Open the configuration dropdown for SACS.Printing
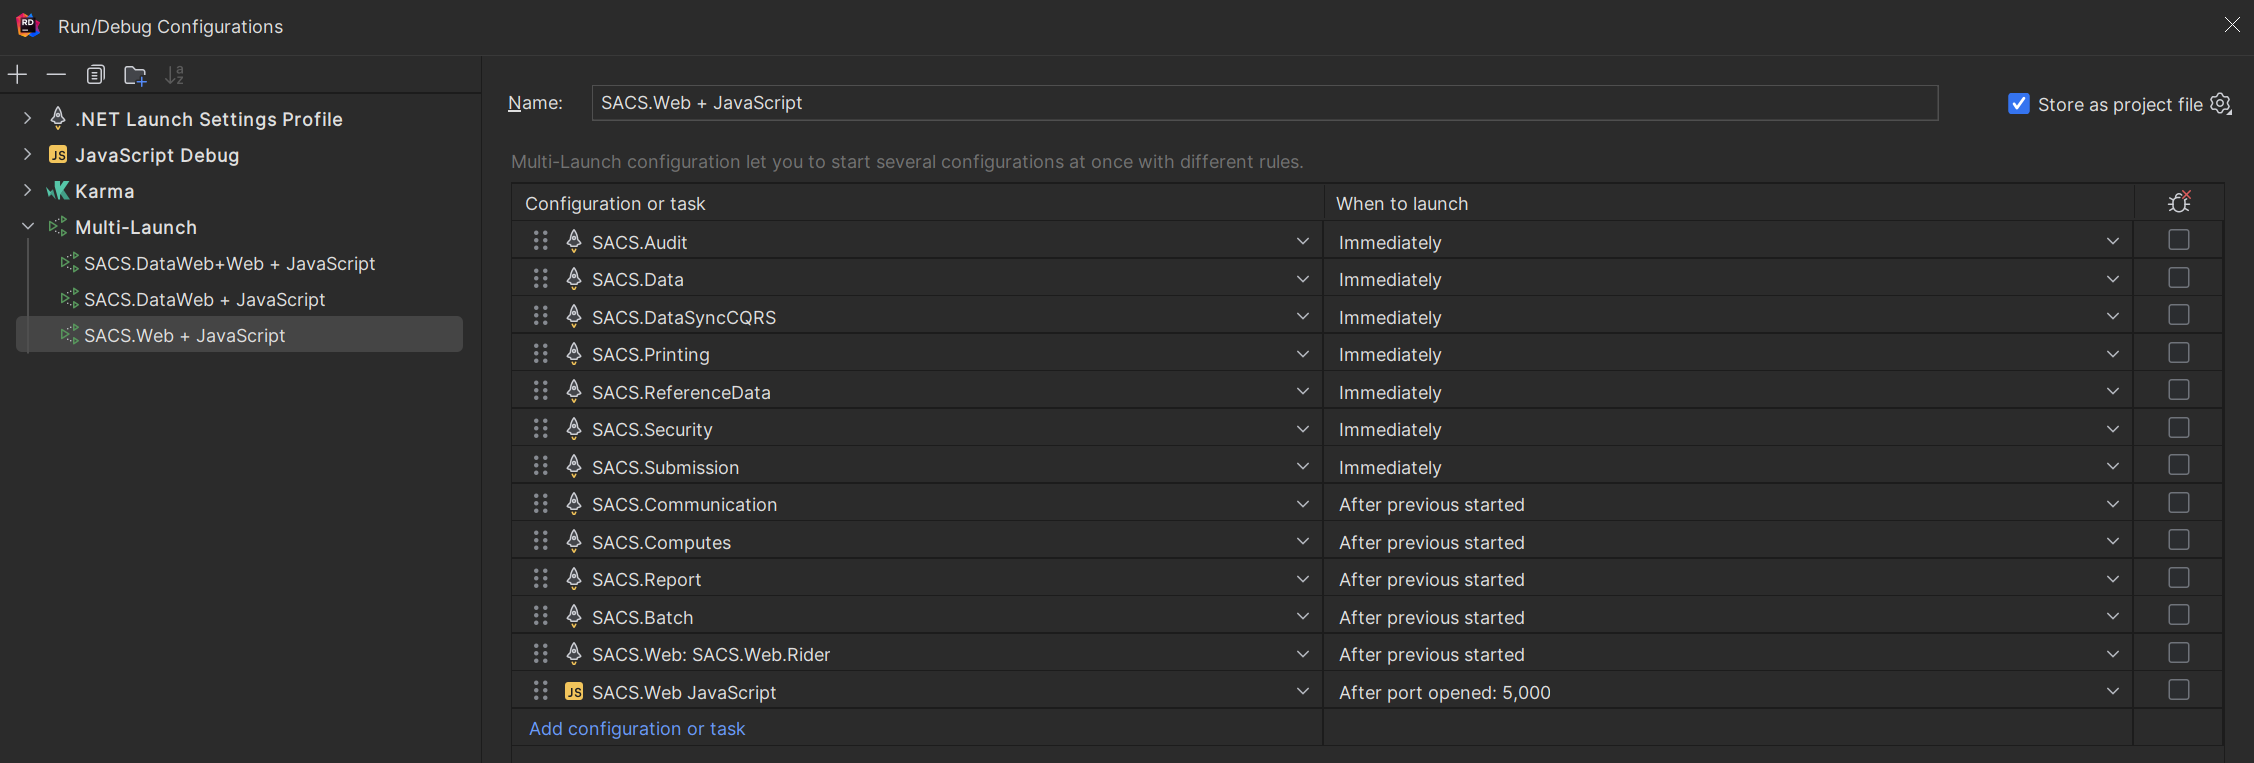 coord(1303,353)
